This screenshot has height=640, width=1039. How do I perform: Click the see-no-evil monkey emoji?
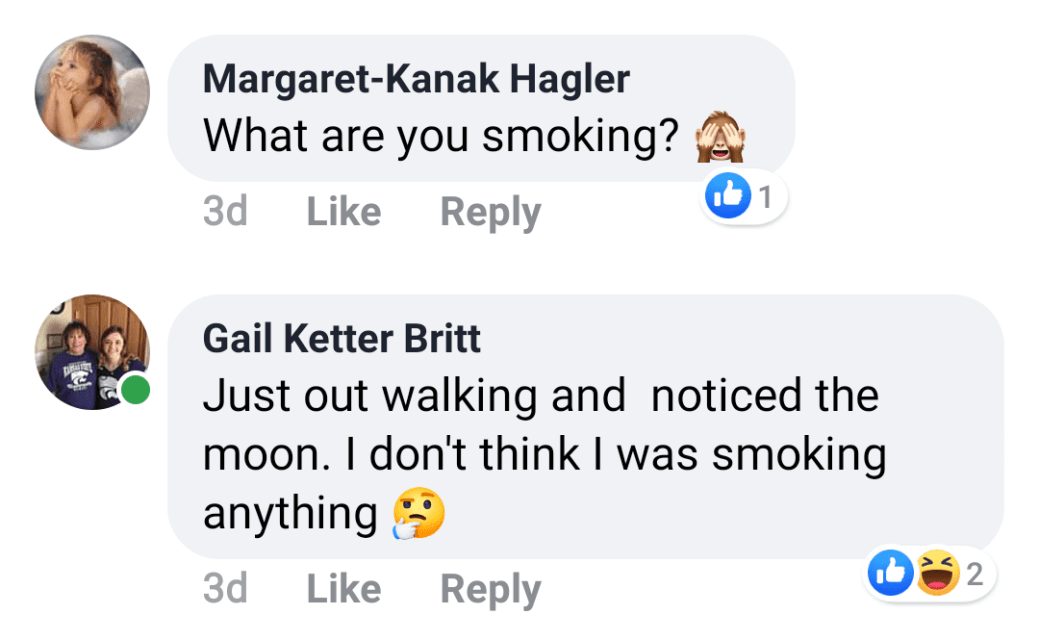coord(721,139)
